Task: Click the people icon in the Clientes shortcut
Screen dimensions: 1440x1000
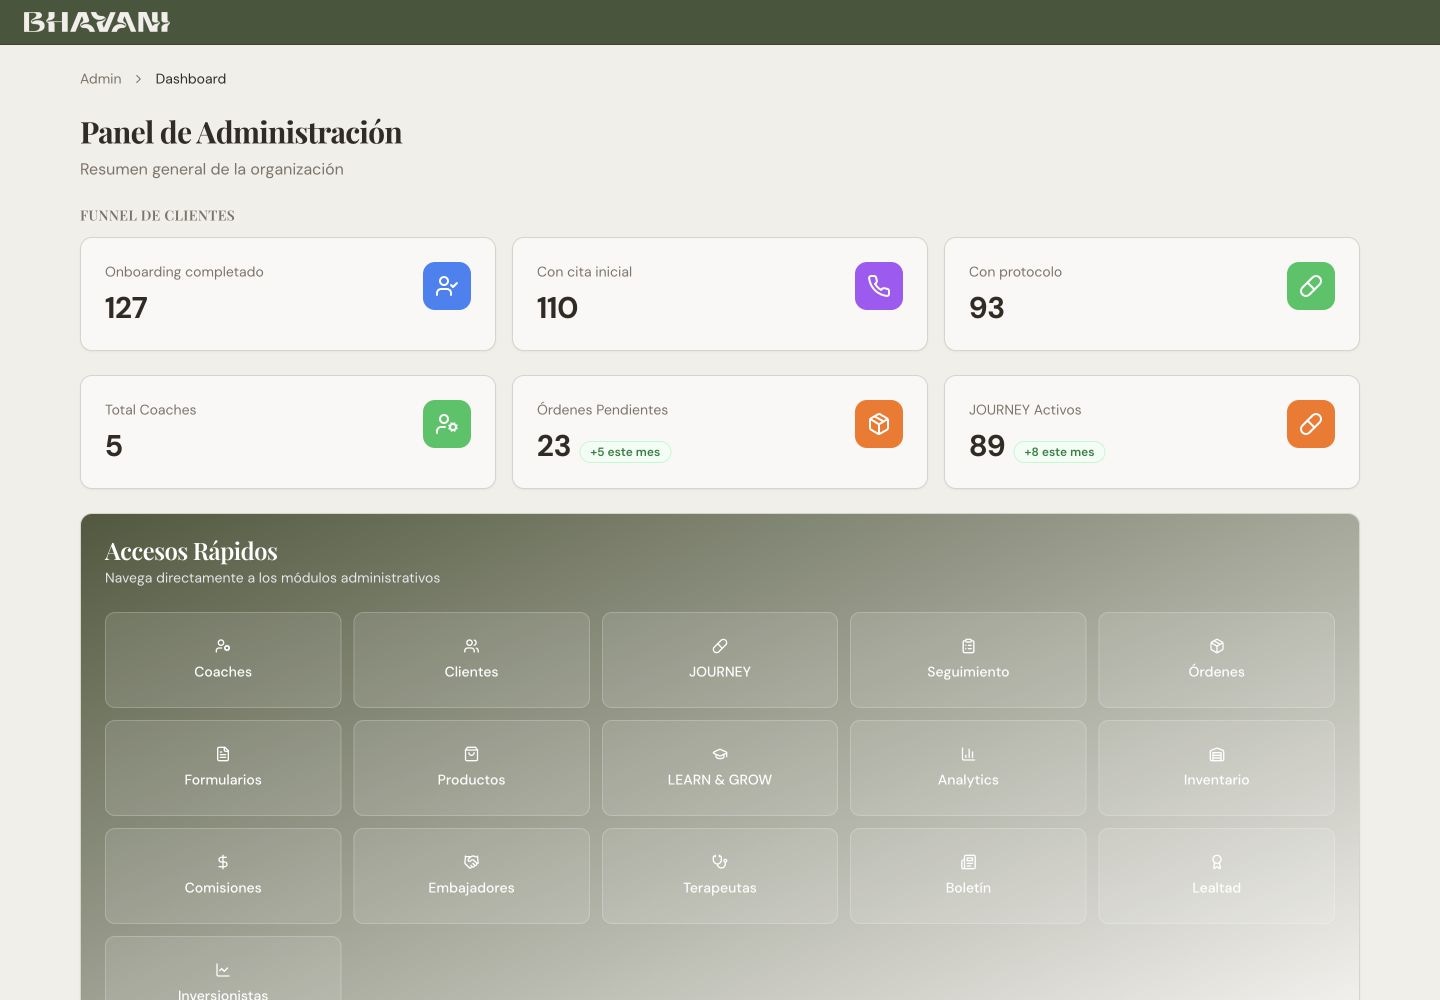Action: 471,646
